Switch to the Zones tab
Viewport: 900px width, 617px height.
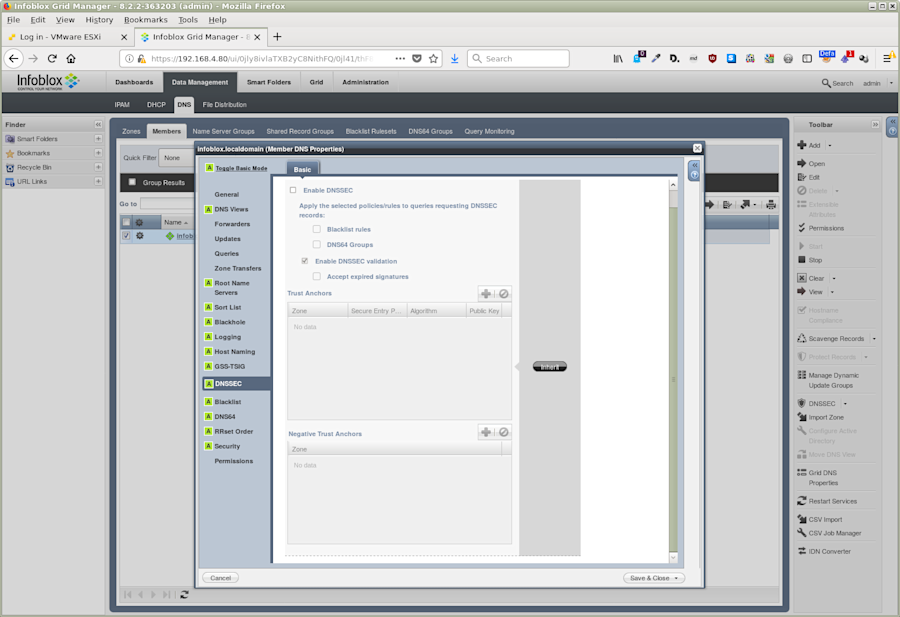[131, 131]
